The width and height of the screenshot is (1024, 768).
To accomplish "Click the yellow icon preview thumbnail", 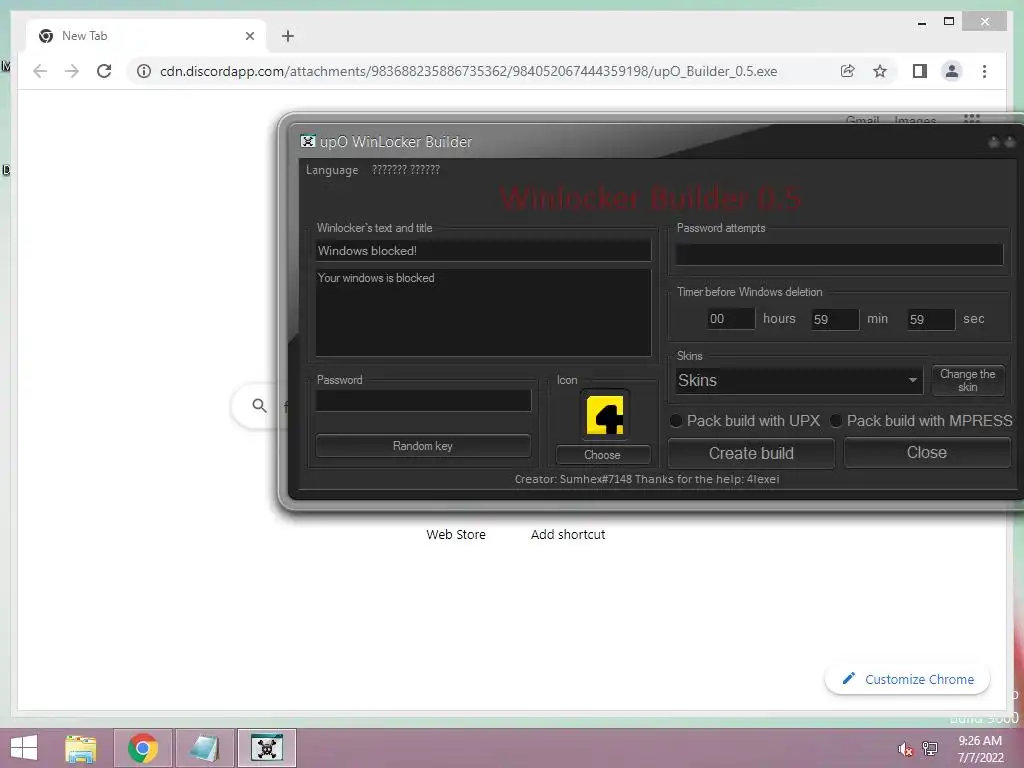I will click(605, 415).
